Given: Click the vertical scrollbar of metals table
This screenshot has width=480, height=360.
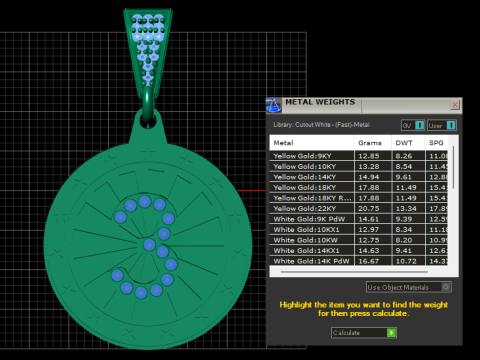Looking at the screenshot, I should pos(453,167).
